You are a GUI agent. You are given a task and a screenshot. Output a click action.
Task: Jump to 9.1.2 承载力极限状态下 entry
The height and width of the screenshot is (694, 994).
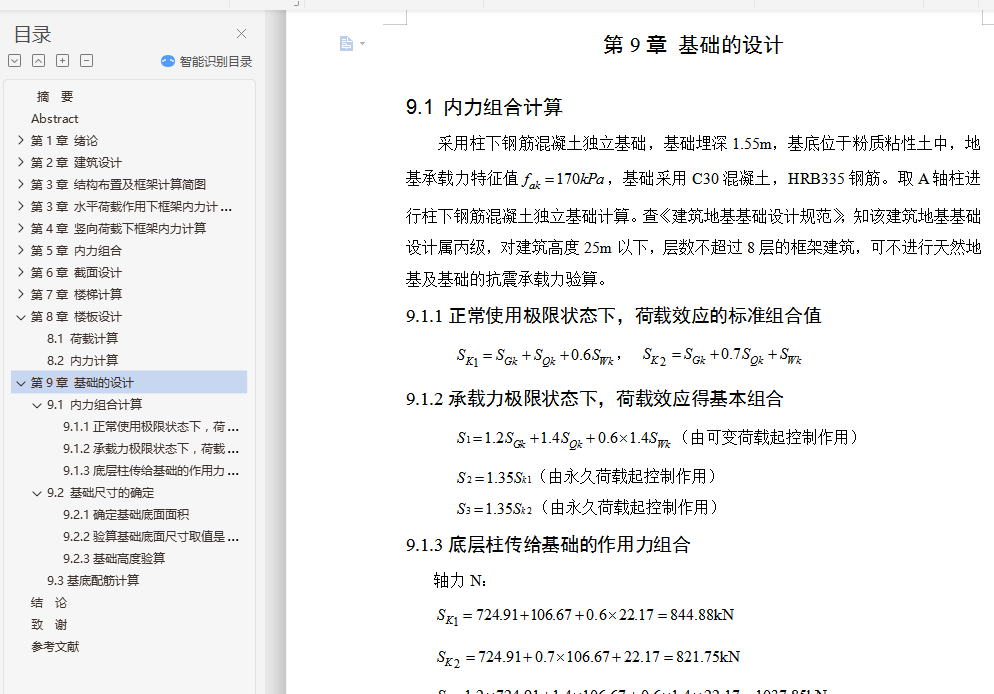[151, 449]
